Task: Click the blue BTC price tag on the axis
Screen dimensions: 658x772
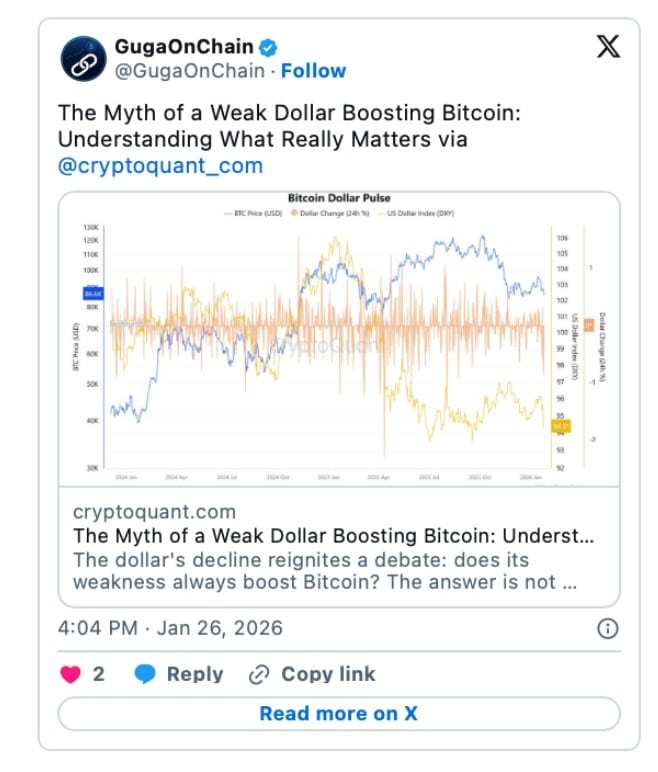Action: pyautogui.click(x=93, y=294)
